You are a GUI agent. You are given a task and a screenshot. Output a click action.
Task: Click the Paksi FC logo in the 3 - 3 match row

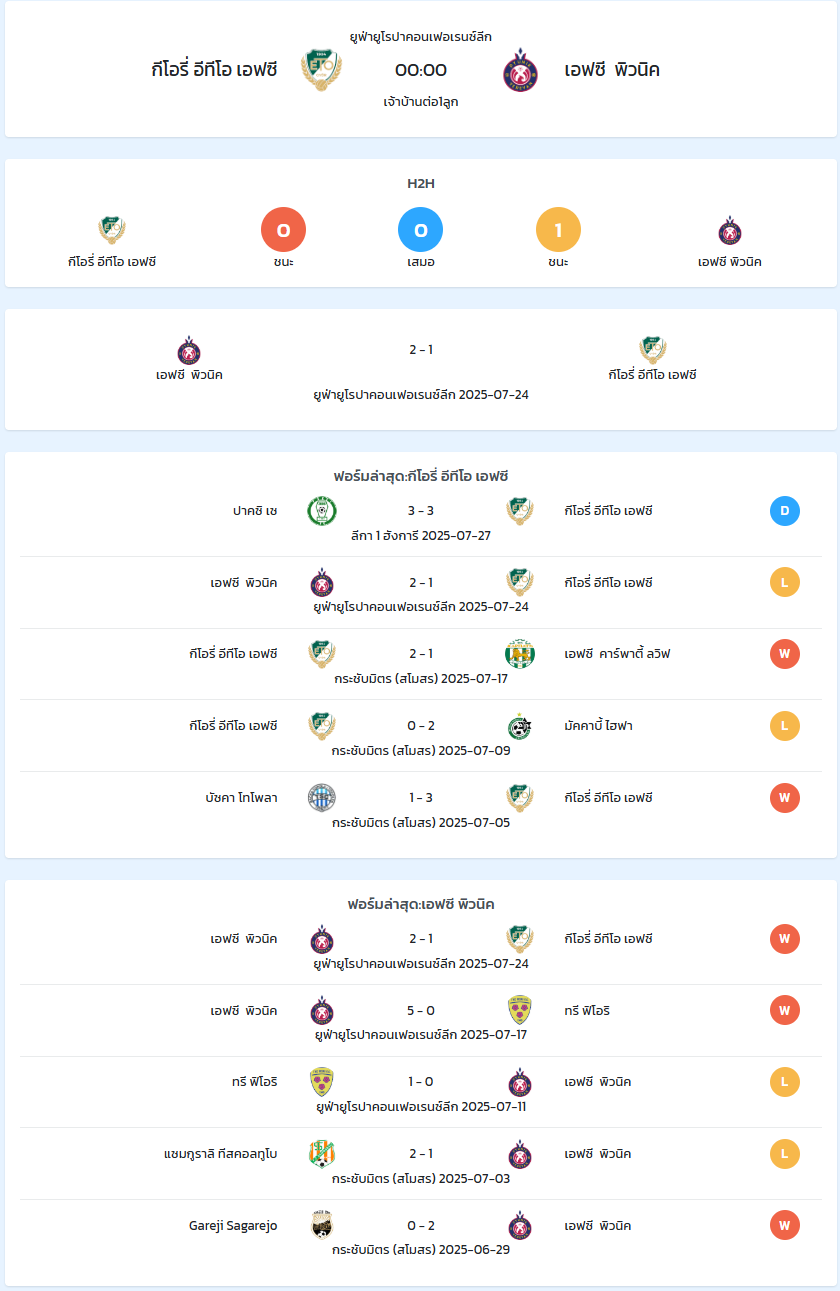point(322,511)
